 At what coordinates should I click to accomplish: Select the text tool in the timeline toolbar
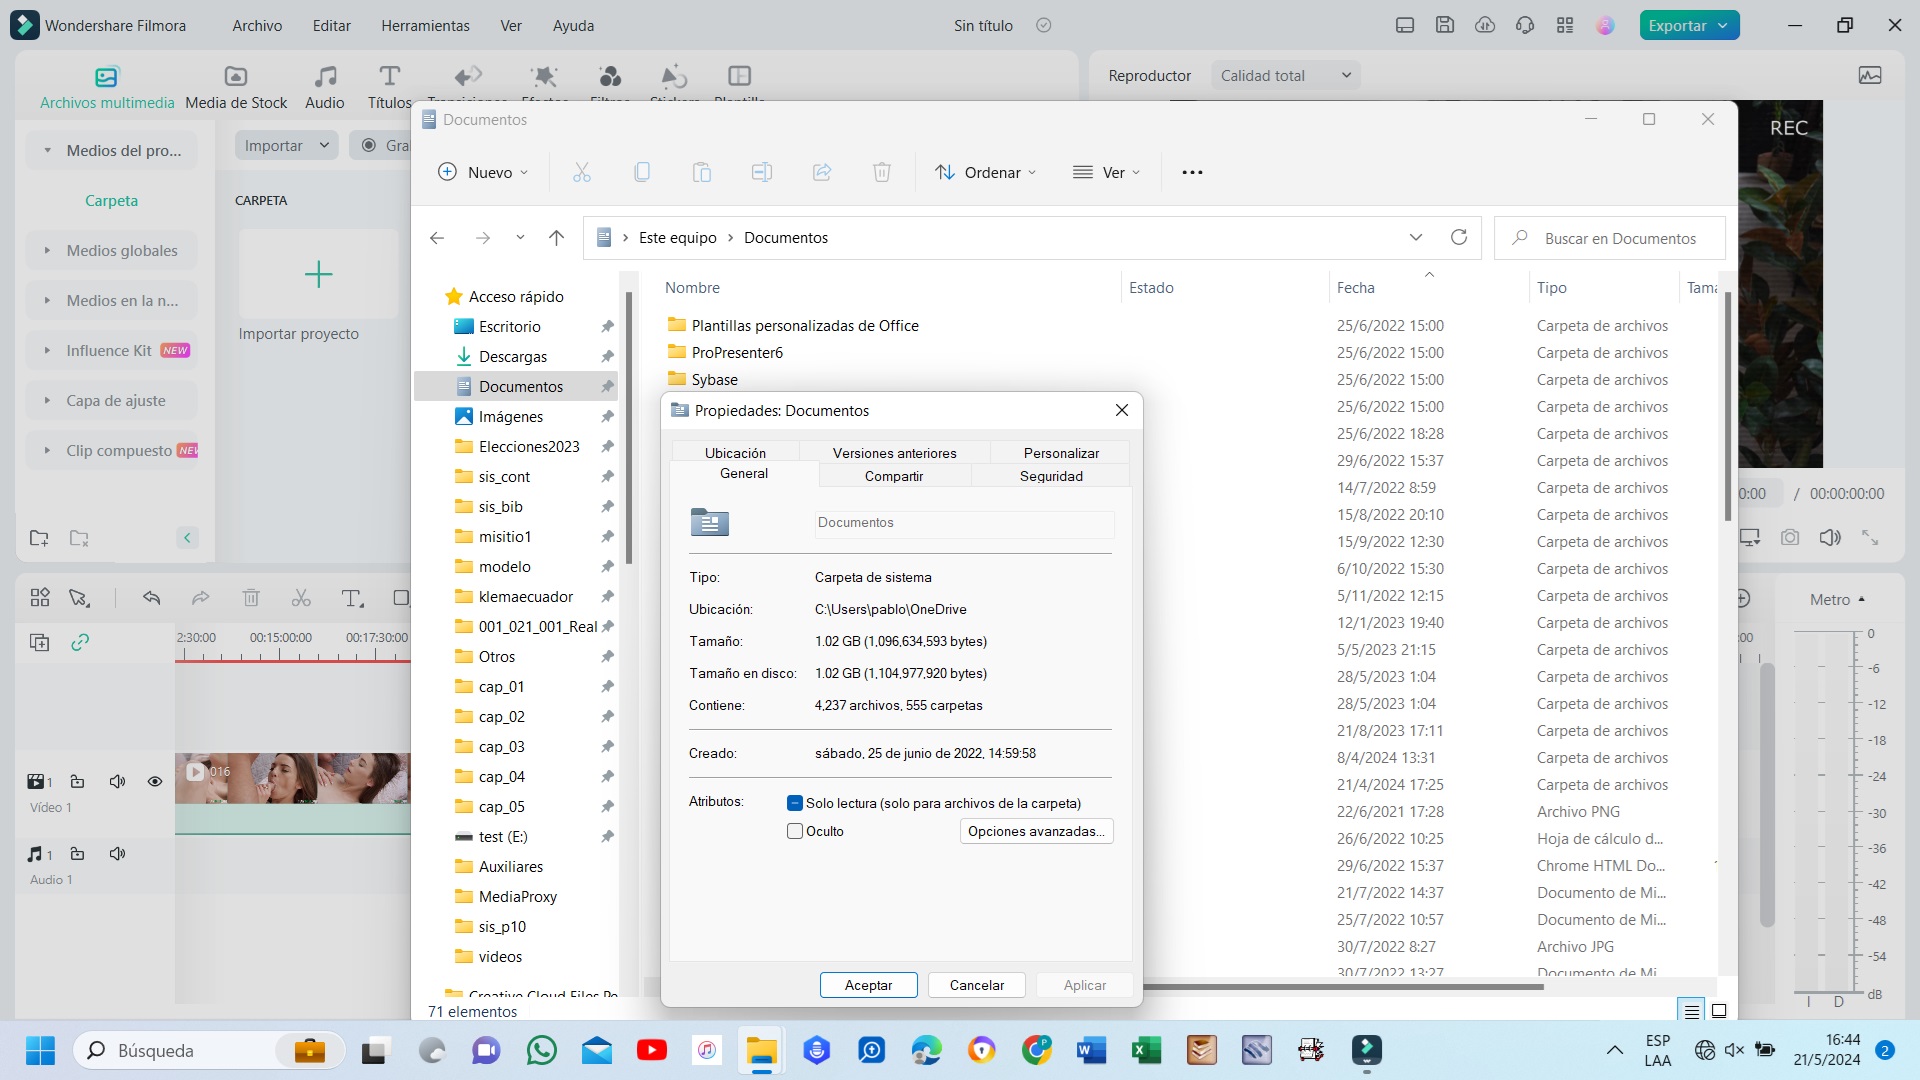tap(351, 598)
